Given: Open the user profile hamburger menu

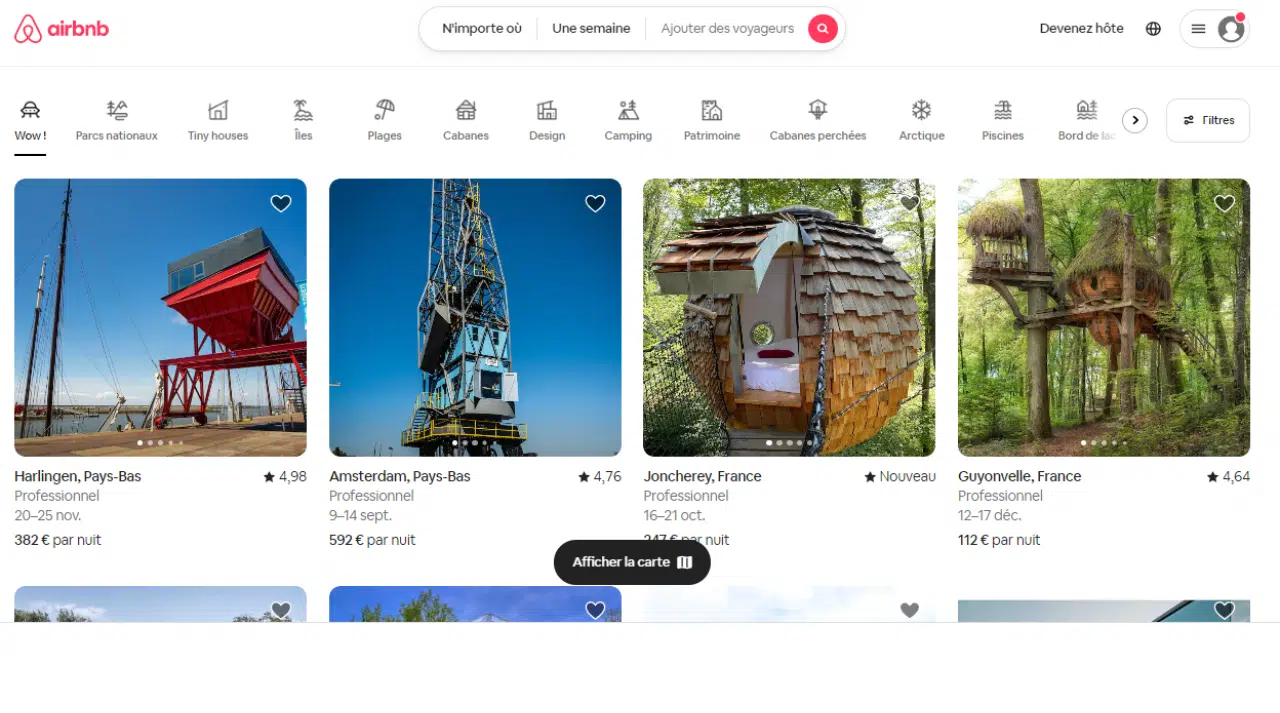Looking at the screenshot, I should click(1214, 29).
